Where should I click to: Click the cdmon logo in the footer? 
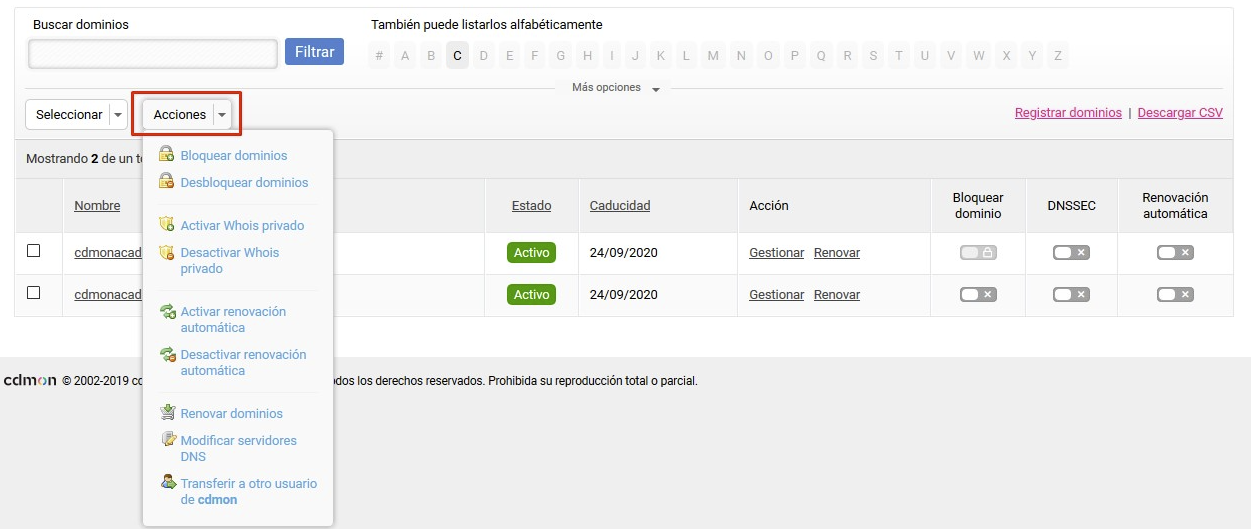(30, 381)
